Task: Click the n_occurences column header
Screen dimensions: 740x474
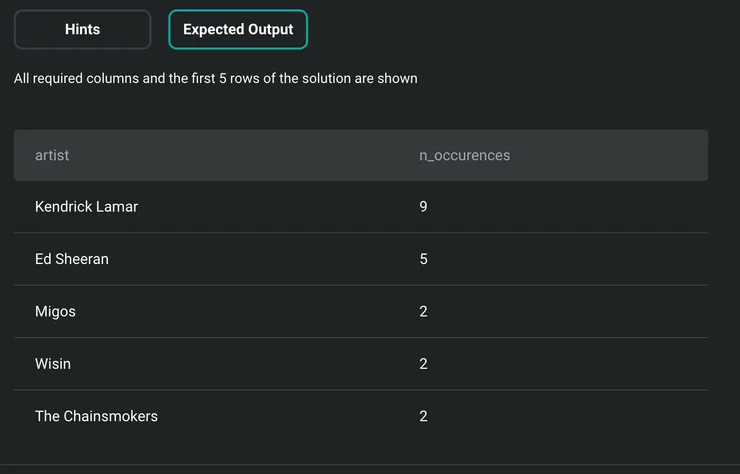Action: (464, 155)
